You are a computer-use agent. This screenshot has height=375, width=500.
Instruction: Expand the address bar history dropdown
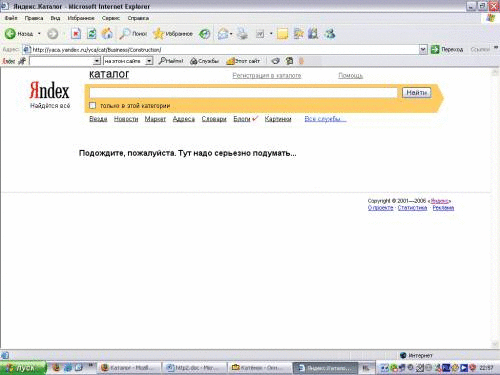pyautogui.click(x=423, y=50)
